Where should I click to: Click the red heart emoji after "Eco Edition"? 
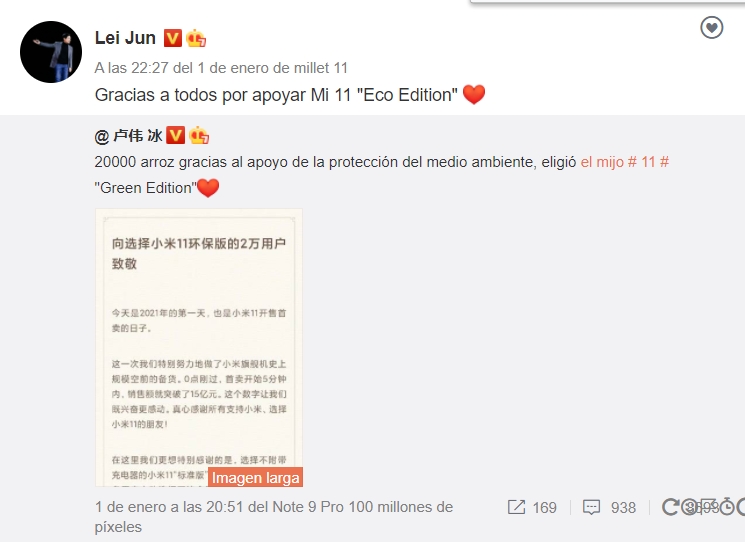point(474,94)
